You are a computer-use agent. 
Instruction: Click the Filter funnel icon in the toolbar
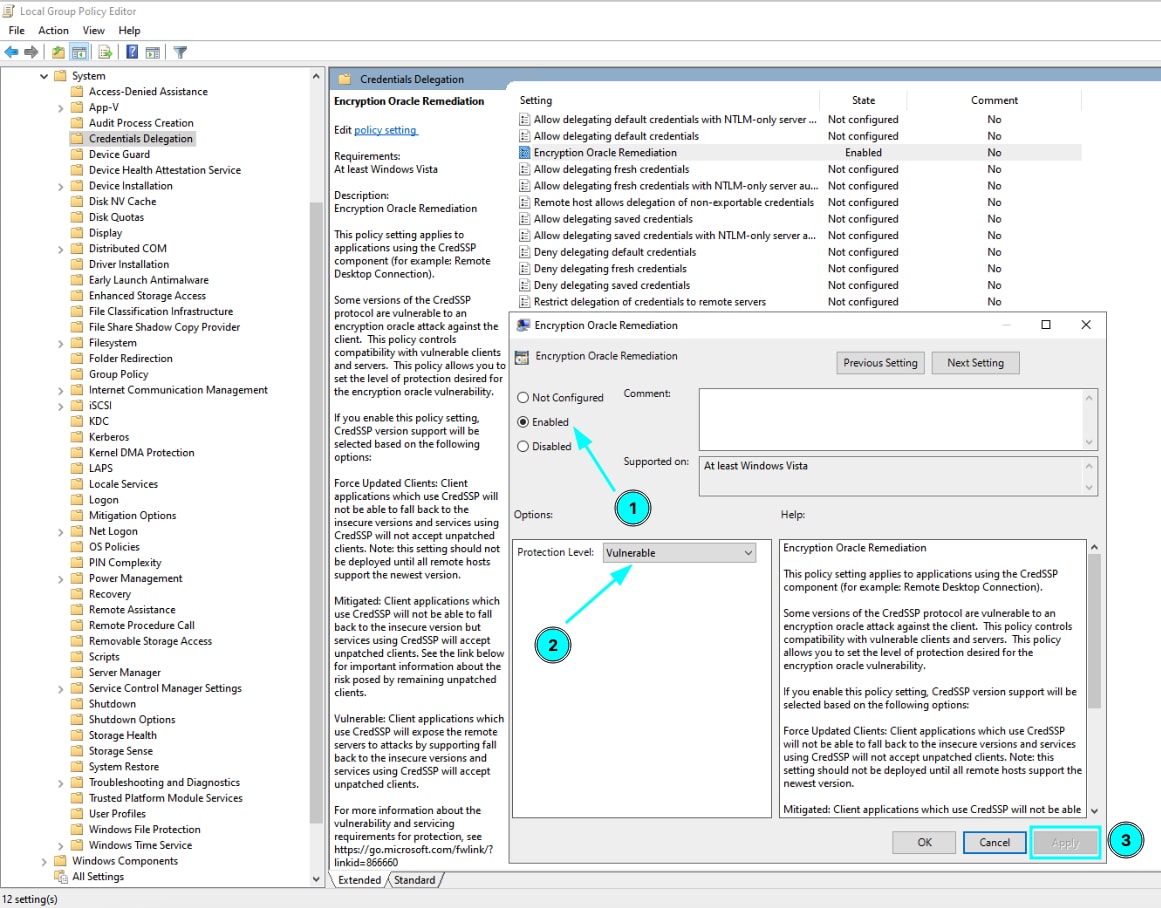[180, 52]
